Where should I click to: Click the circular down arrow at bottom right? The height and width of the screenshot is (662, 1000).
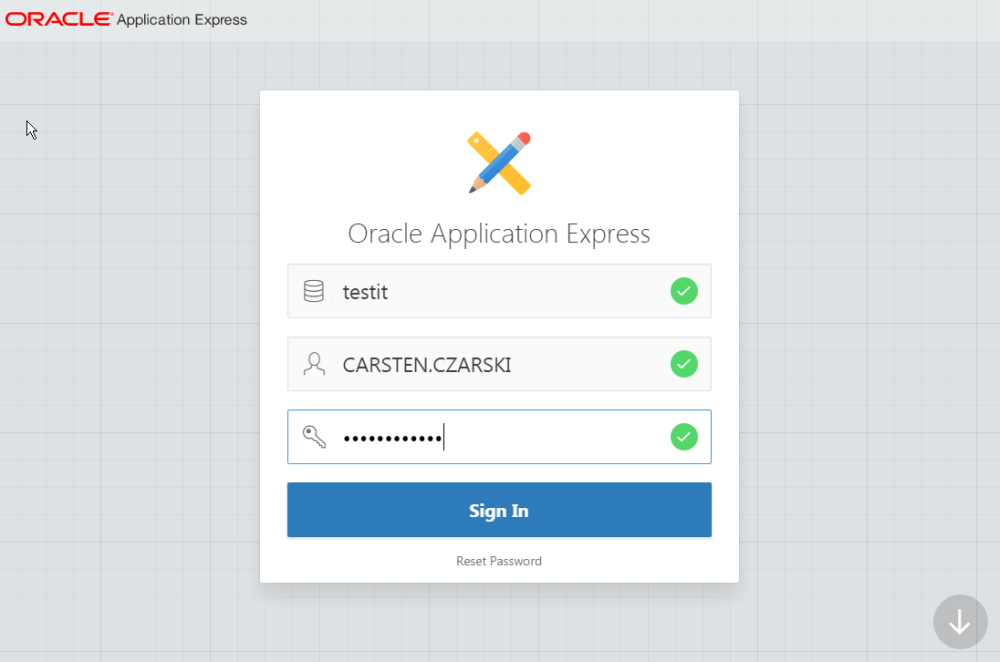(960, 622)
